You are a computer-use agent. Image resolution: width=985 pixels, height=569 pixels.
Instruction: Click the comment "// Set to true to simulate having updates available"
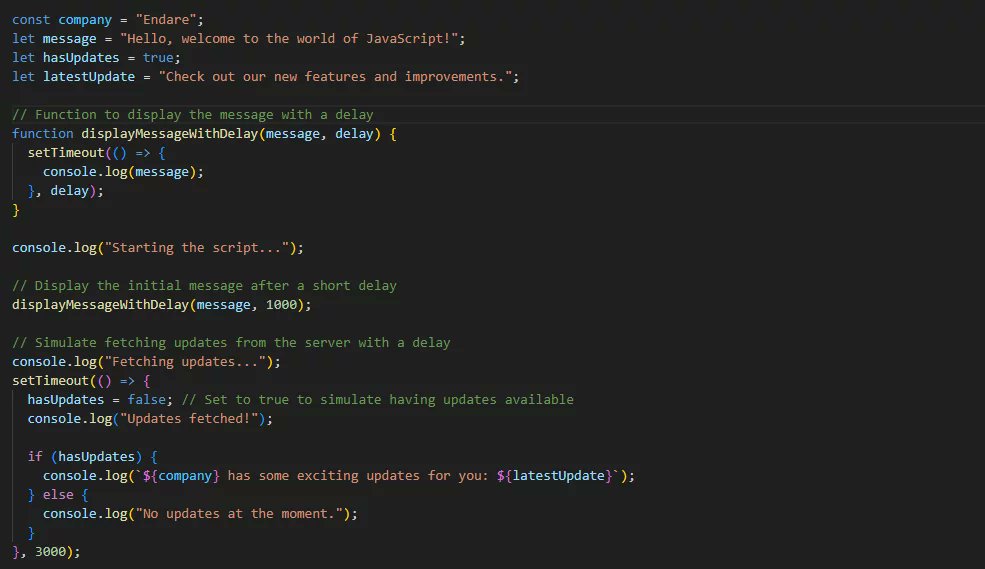(x=378, y=399)
